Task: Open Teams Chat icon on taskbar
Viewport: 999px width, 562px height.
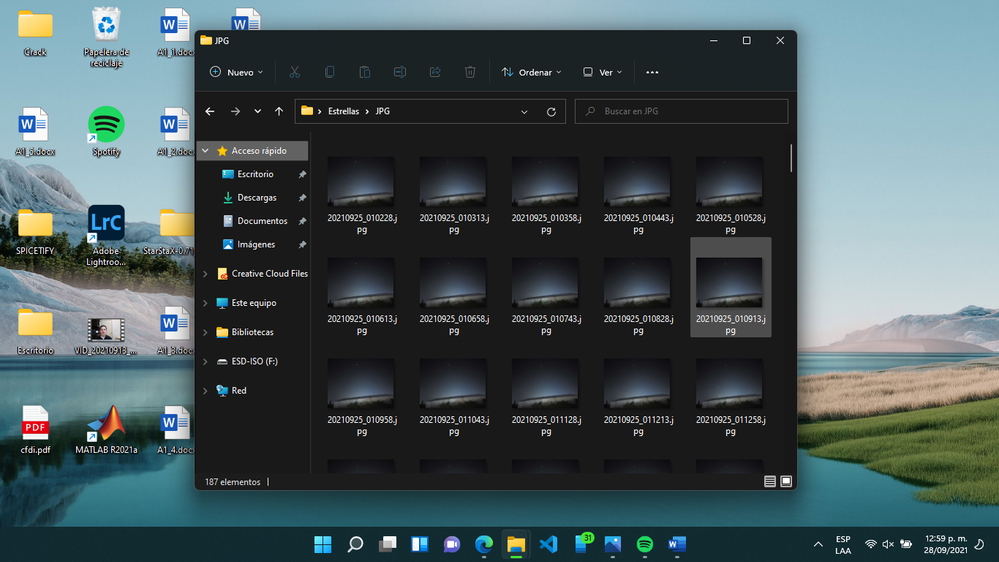Action: (452, 544)
